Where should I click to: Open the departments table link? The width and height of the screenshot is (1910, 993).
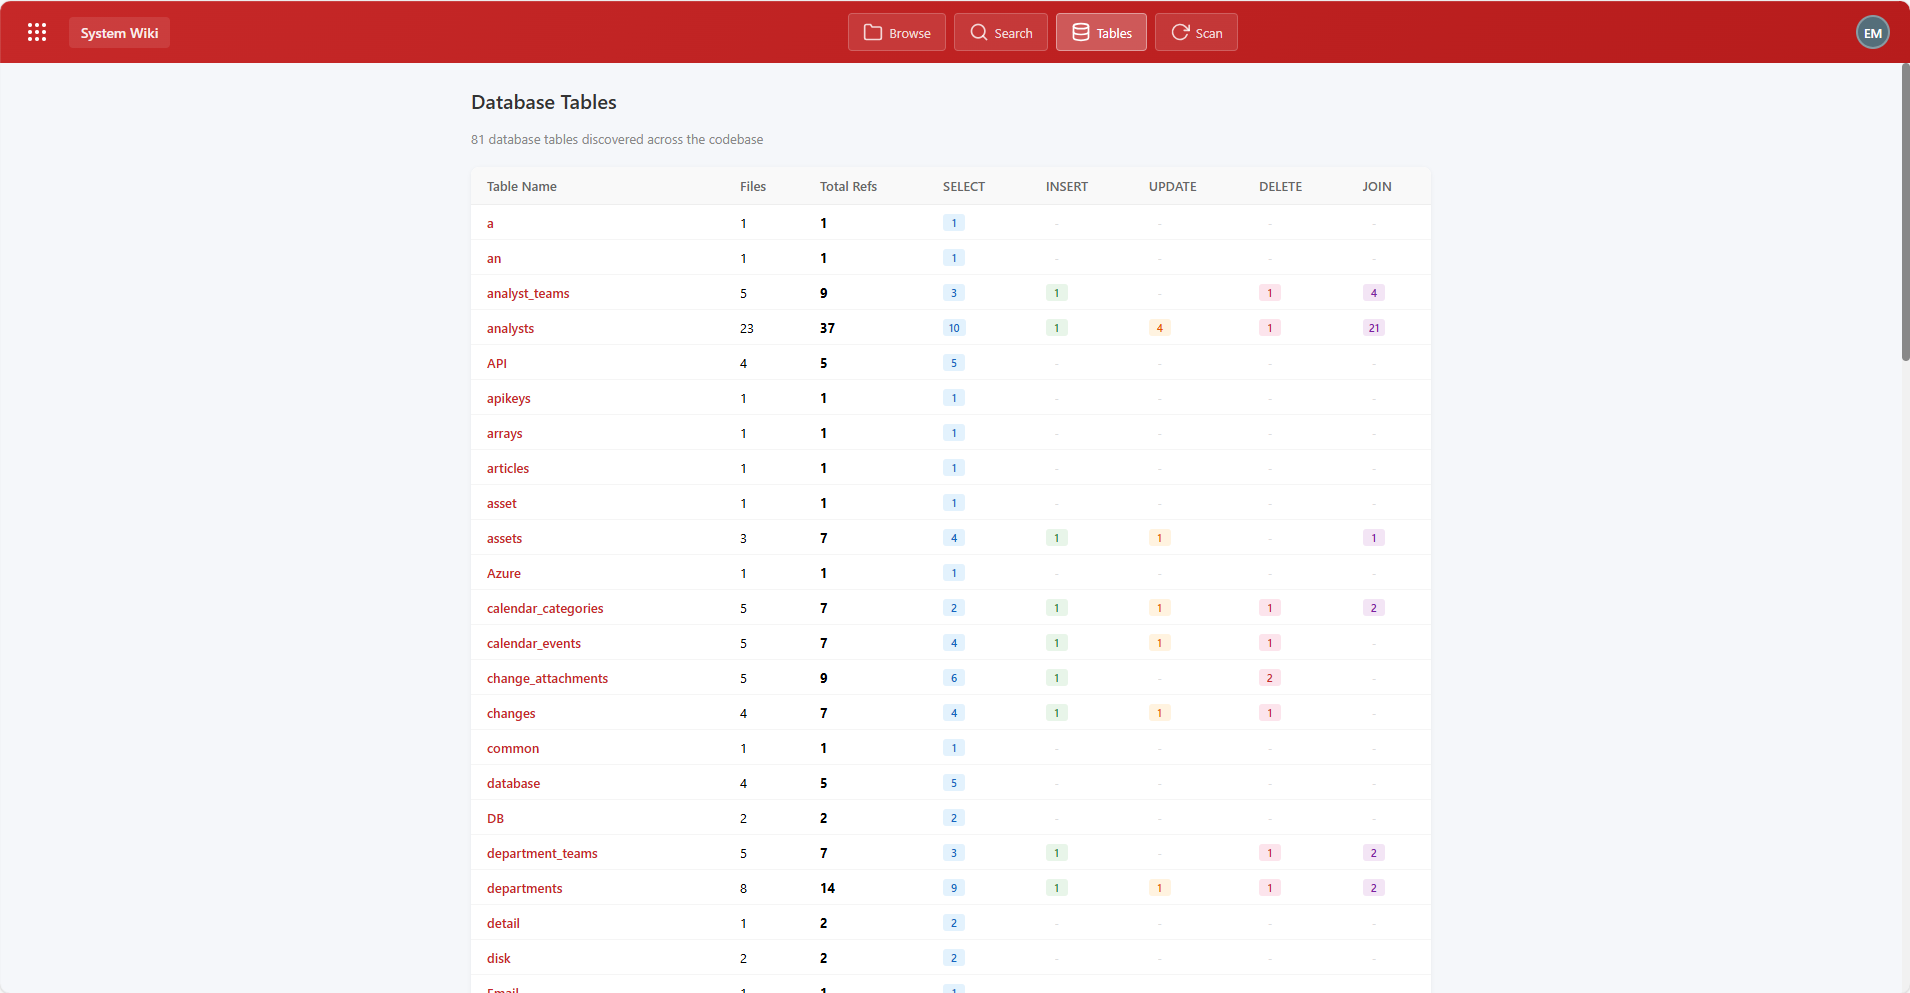[x=524, y=888]
